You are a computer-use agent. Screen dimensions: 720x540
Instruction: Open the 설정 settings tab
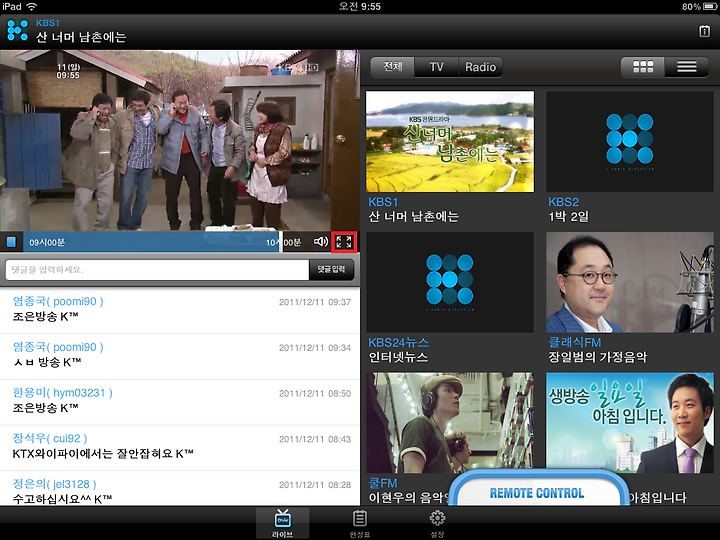click(437, 523)
